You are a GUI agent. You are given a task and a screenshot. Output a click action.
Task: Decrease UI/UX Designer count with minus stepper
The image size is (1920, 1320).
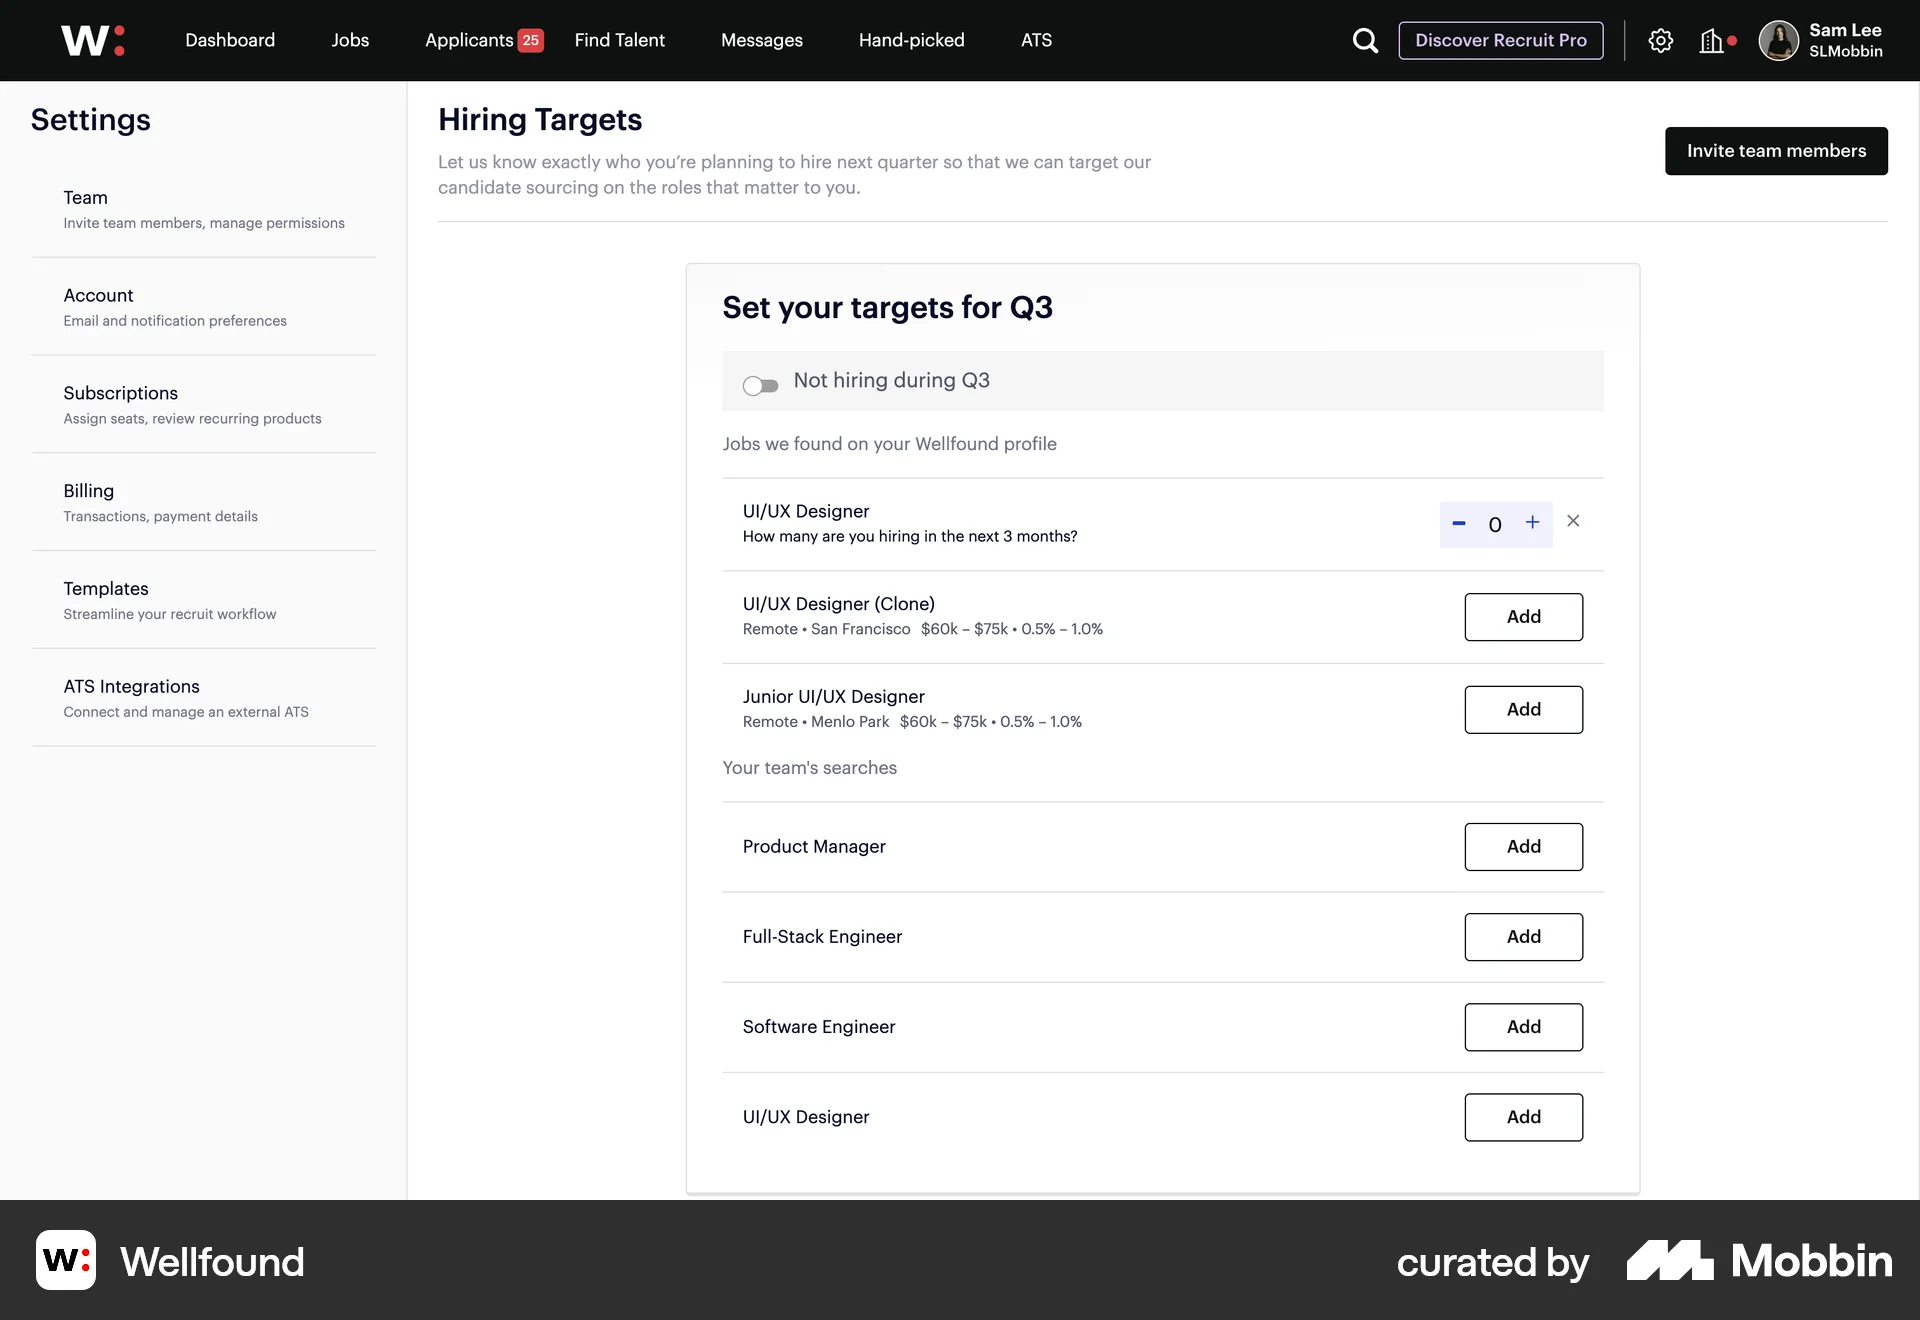[x=1458, y=522]
